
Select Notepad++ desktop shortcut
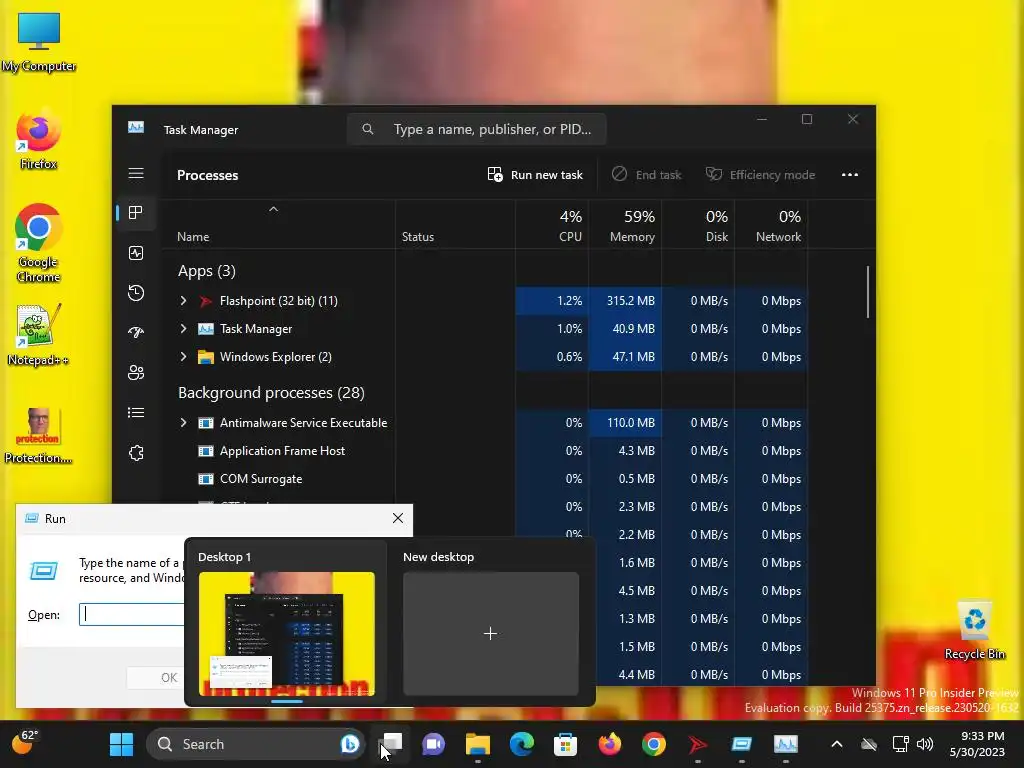point(39,336)
